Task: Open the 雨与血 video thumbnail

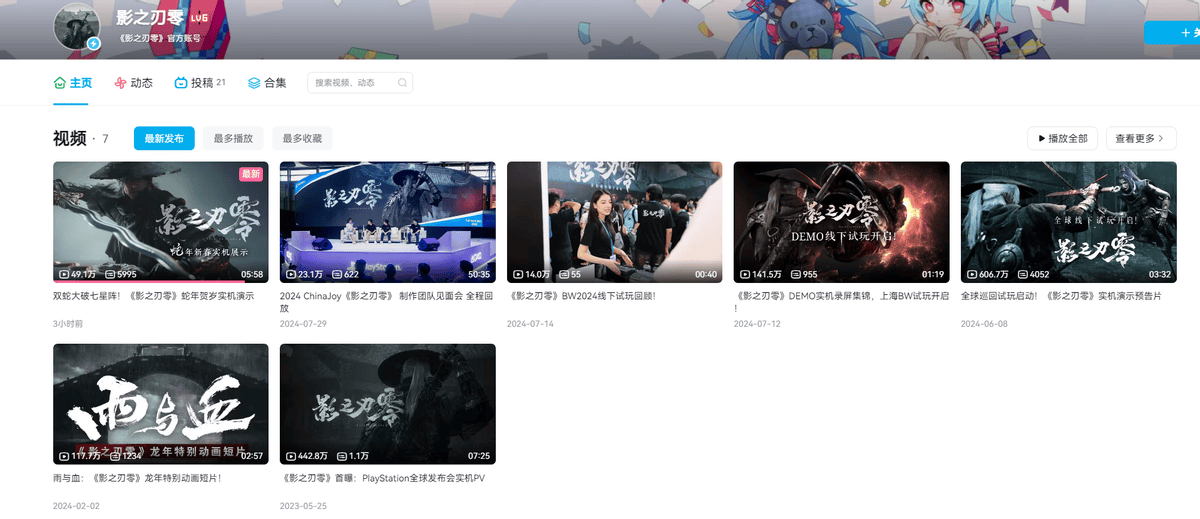Action: pos(160,404)
